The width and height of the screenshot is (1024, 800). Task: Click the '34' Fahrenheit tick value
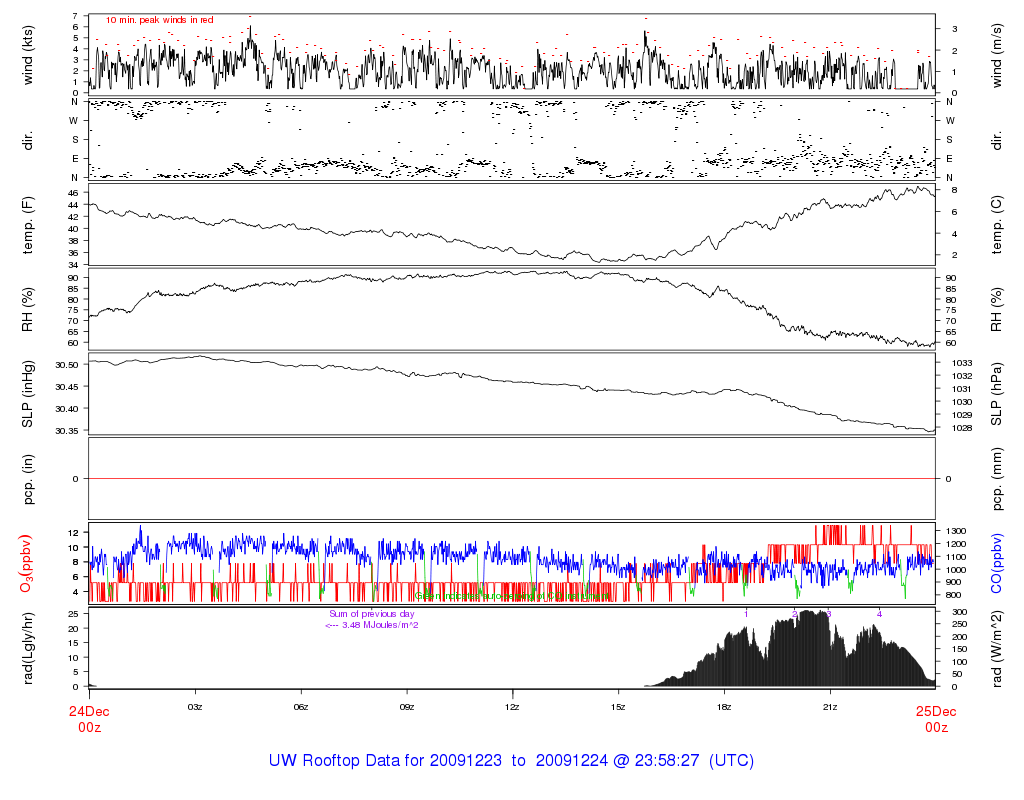pos(73,265)
